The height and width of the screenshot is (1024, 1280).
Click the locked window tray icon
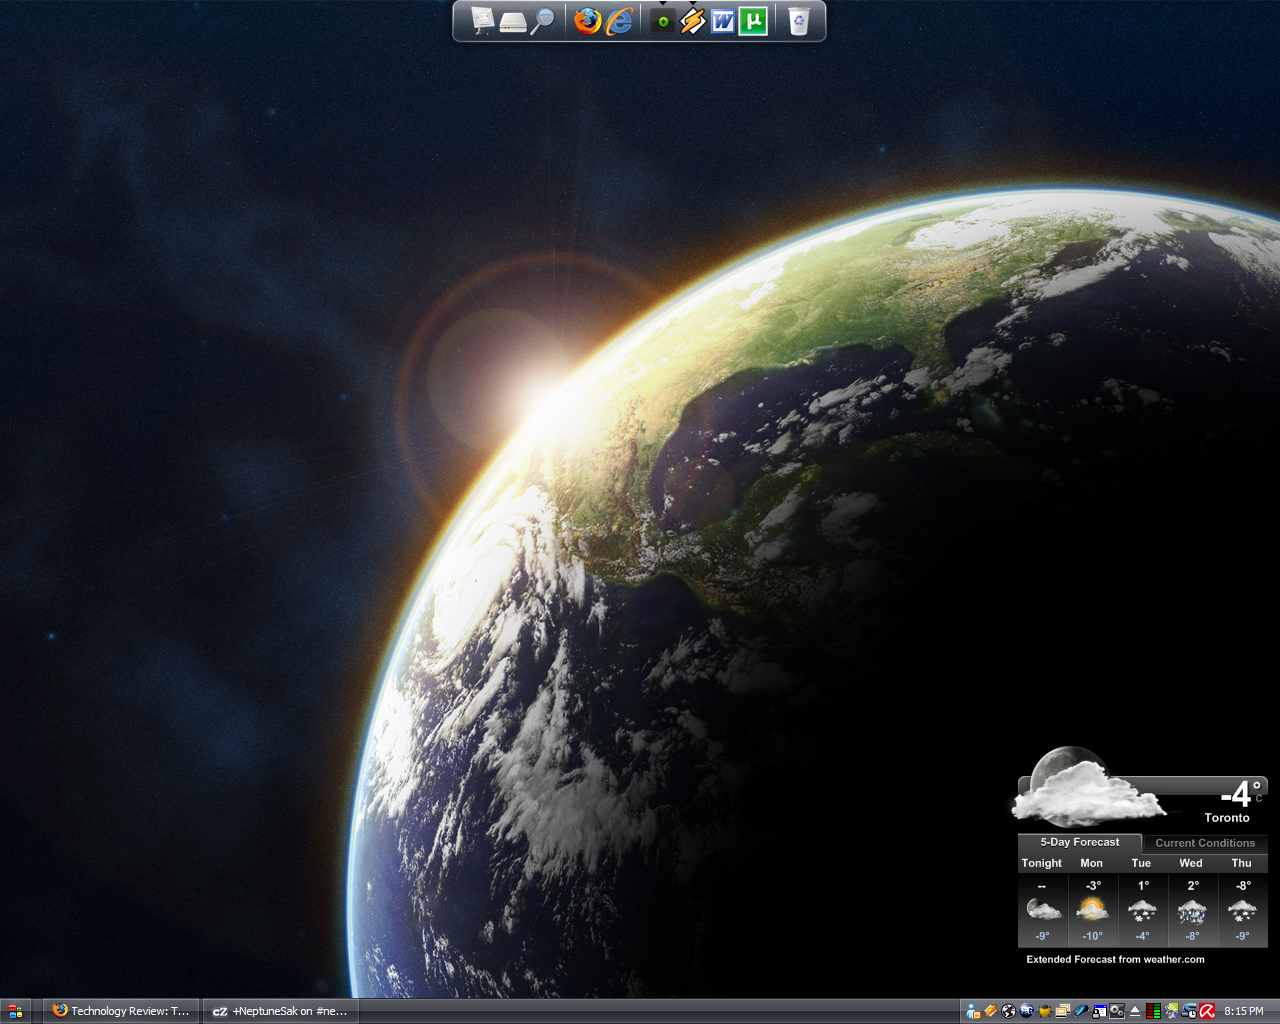1099,1011
